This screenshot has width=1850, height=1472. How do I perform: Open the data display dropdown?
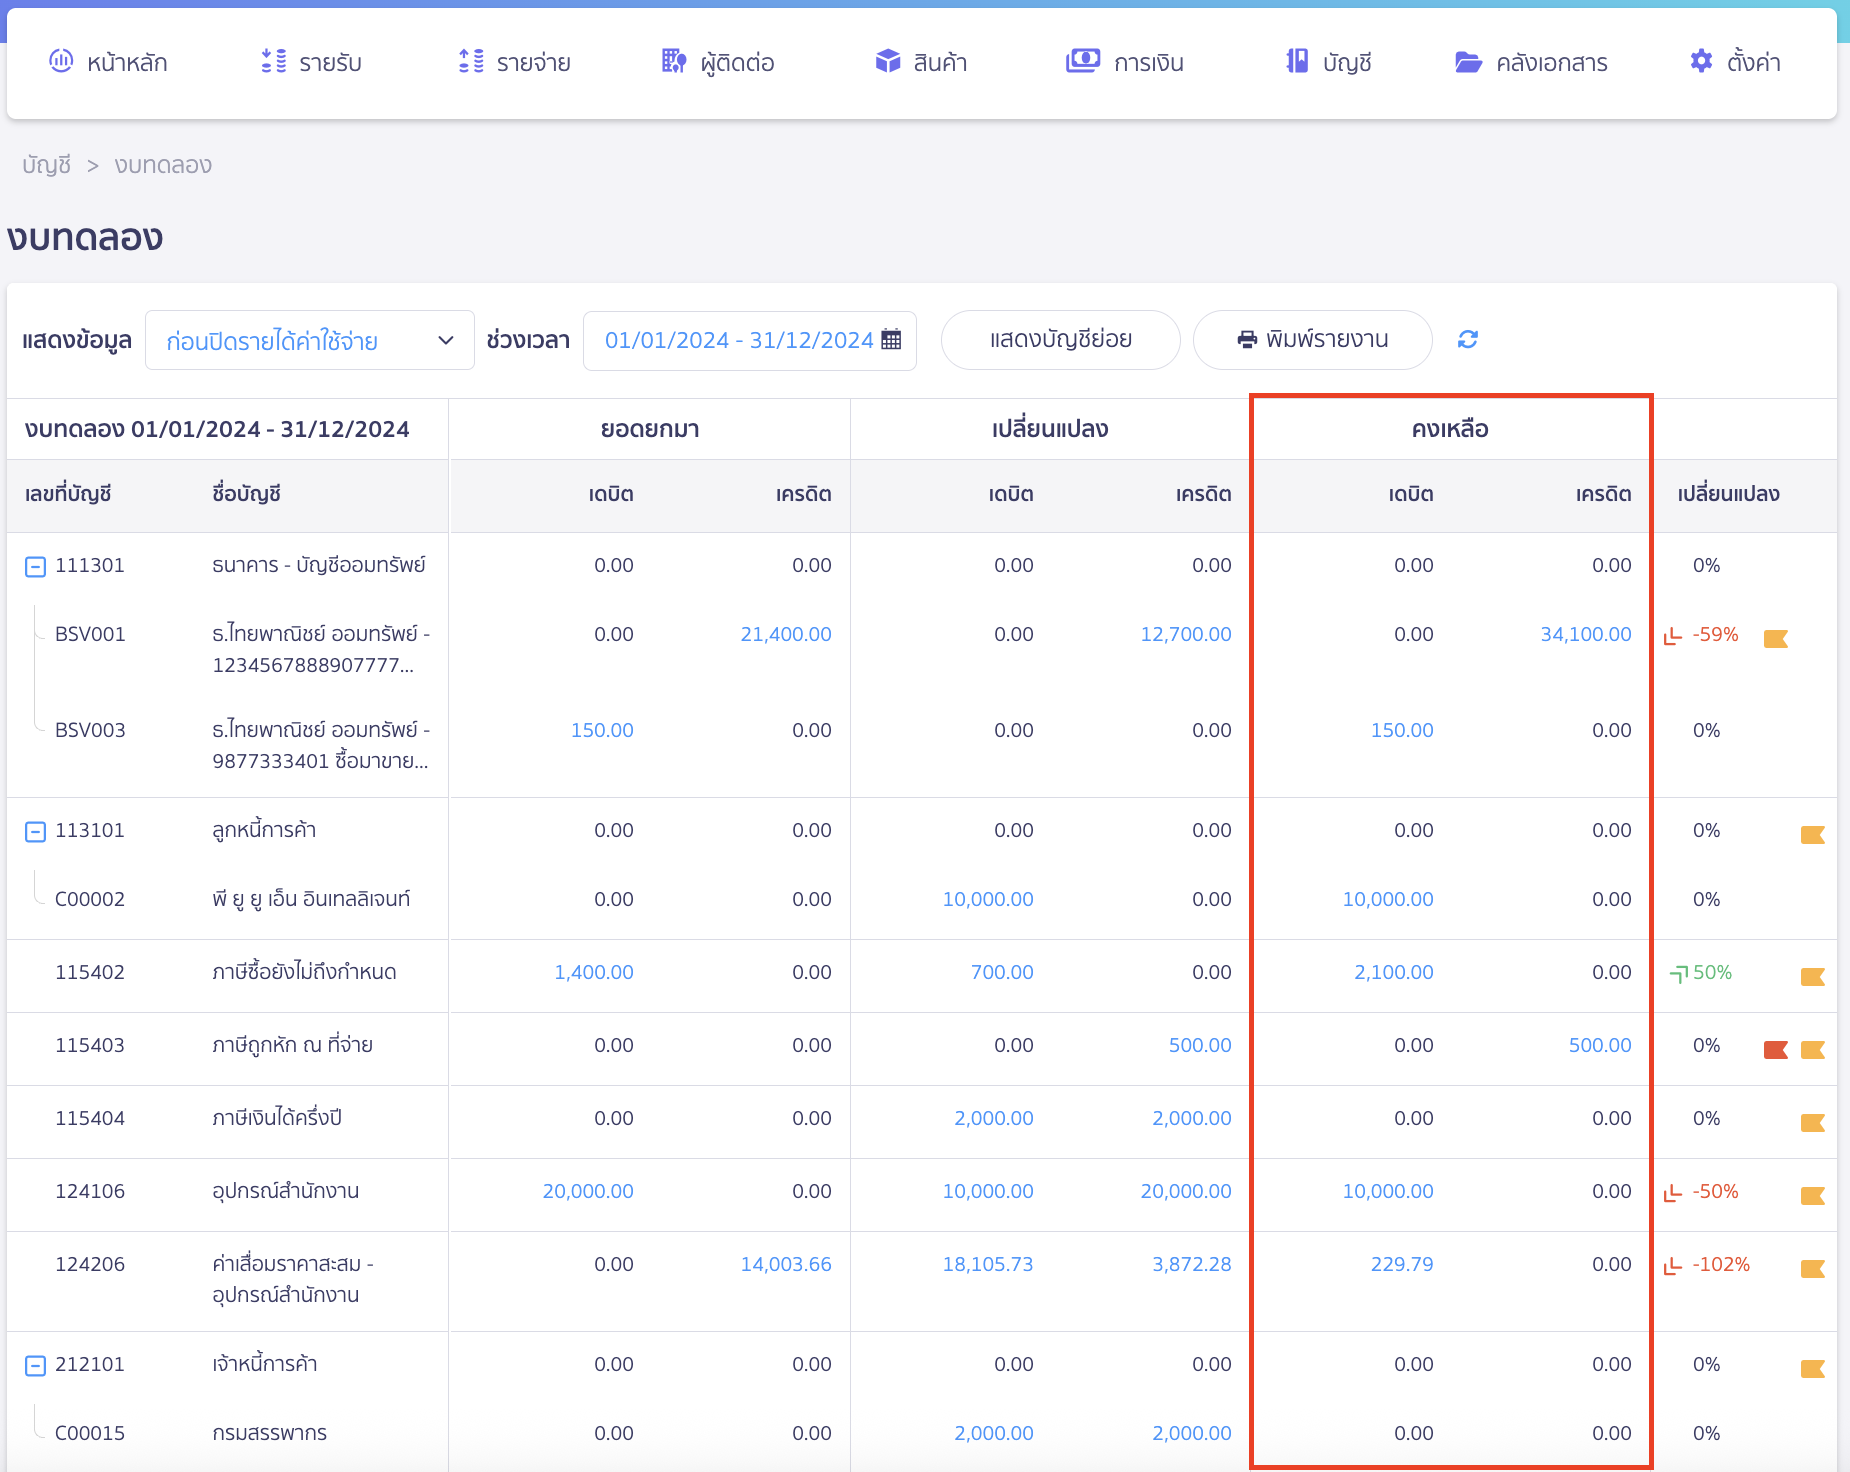[x=310, y=341]
